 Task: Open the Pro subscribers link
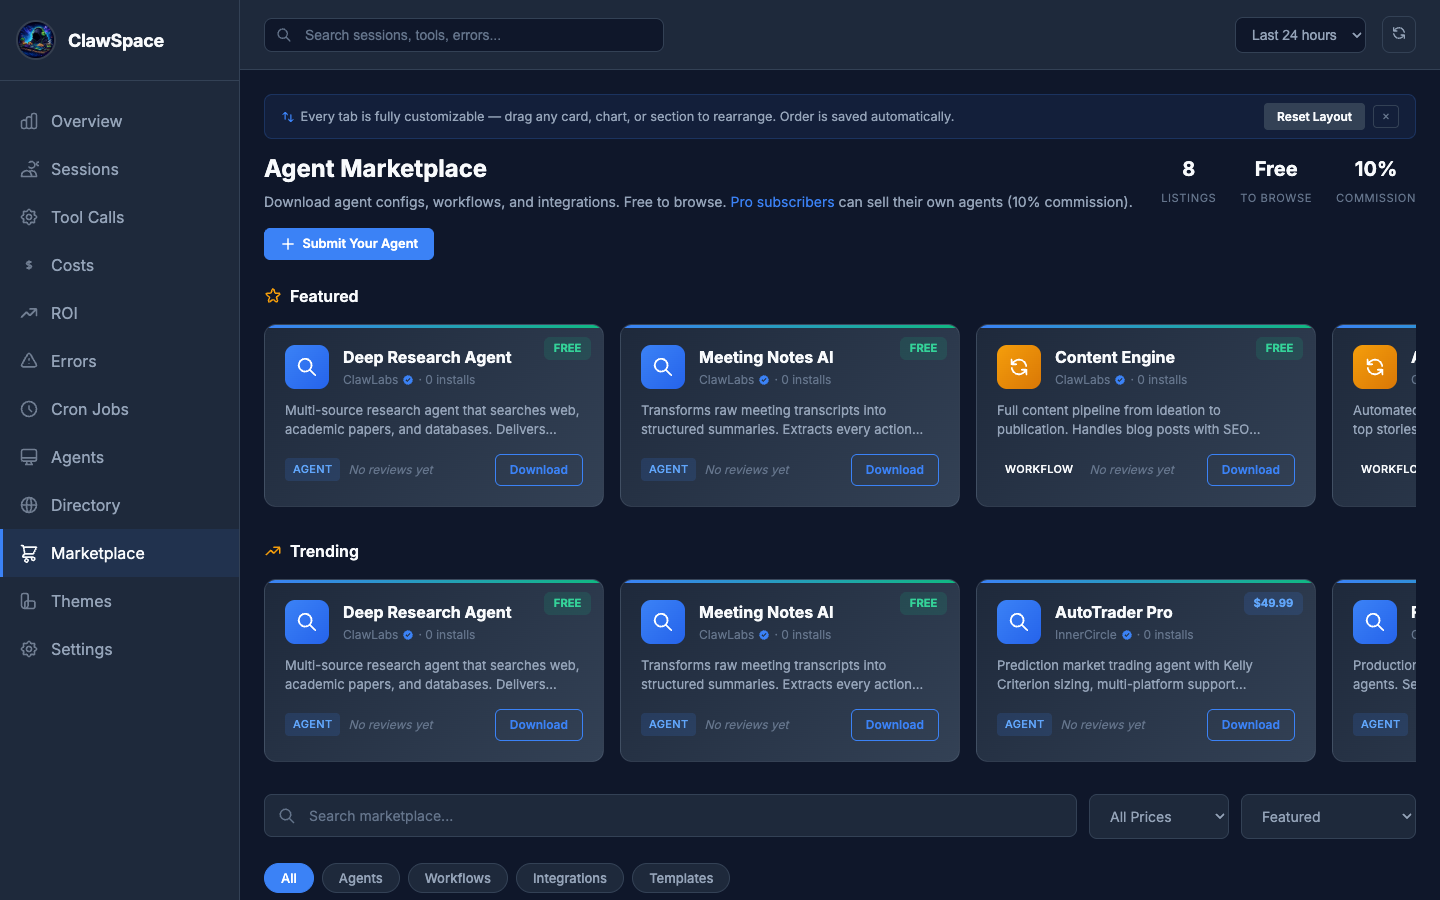tap(782, 202)
